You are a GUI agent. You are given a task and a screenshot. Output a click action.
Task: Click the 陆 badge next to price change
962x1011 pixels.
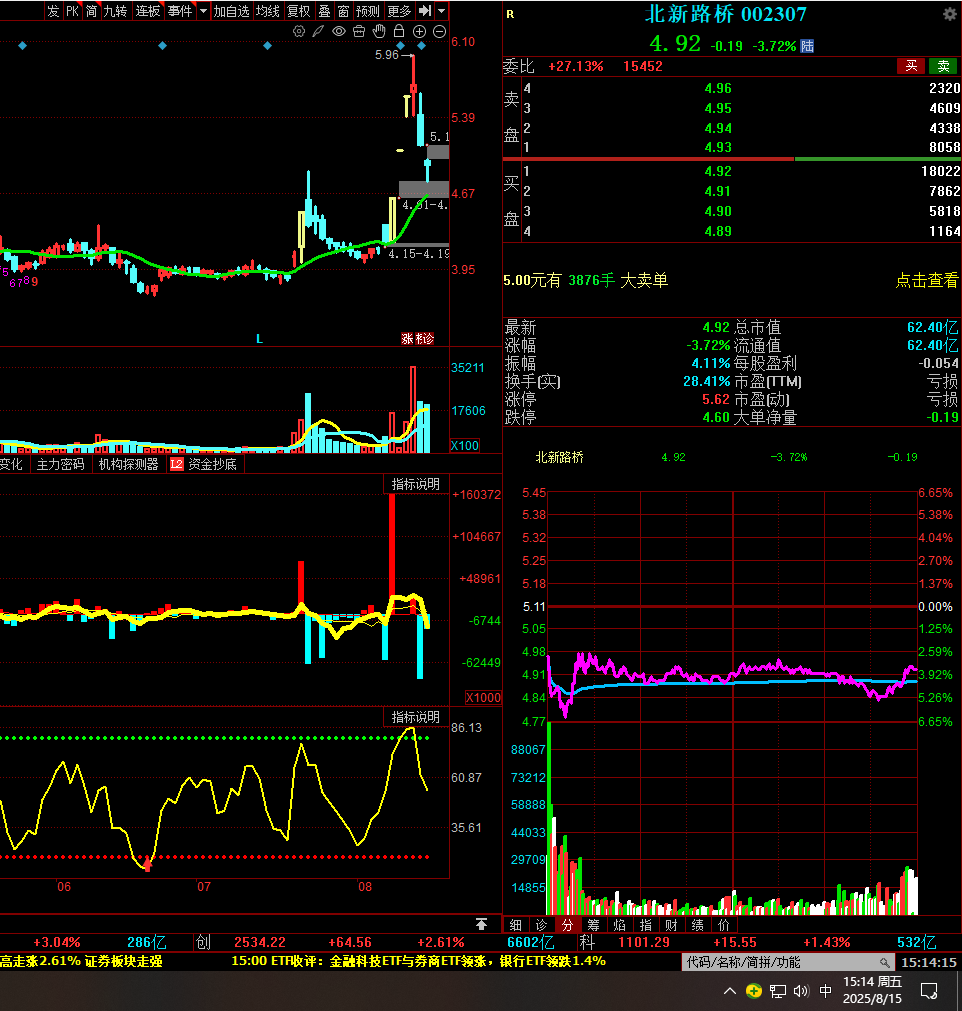(807, 46)
